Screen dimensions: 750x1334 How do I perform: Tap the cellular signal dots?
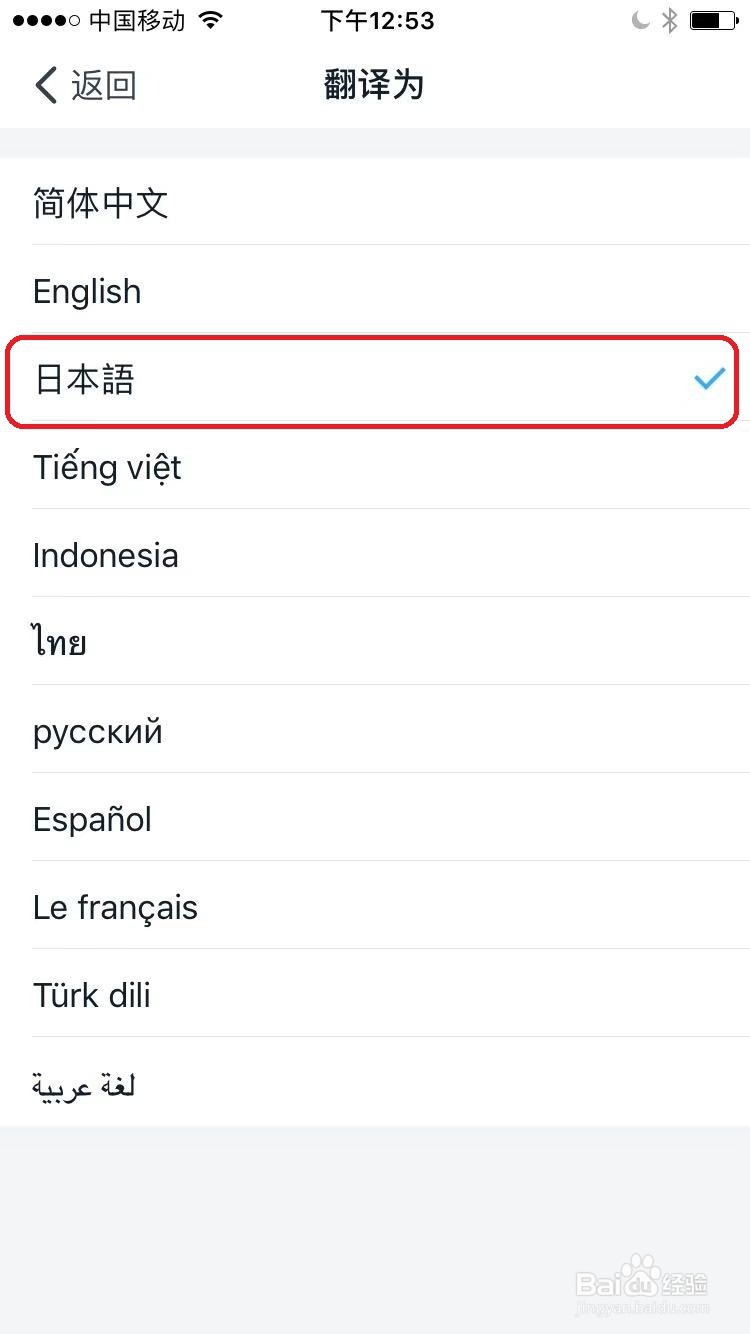coord(46,20)
